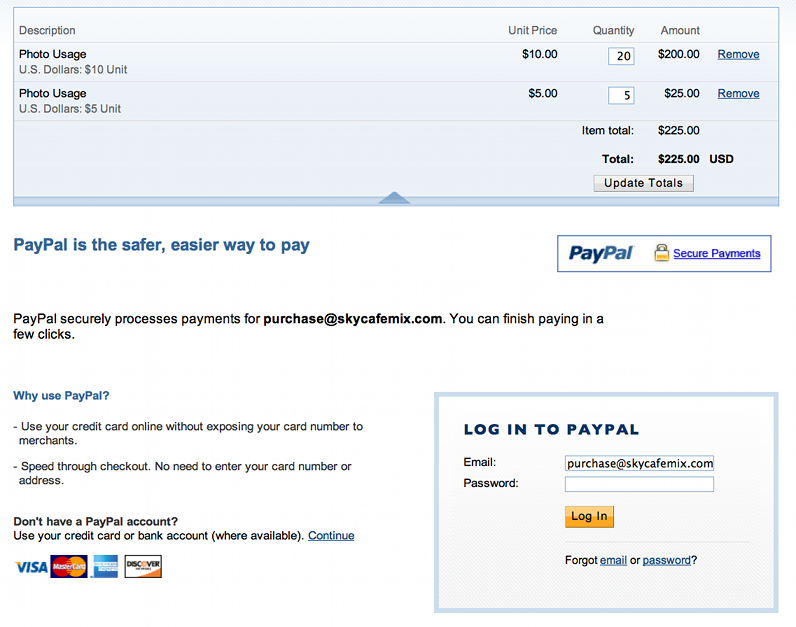The width and height of the screenshot is (796, 627).
Task: Click the secure padlock icon
Action: click(661, 253)
